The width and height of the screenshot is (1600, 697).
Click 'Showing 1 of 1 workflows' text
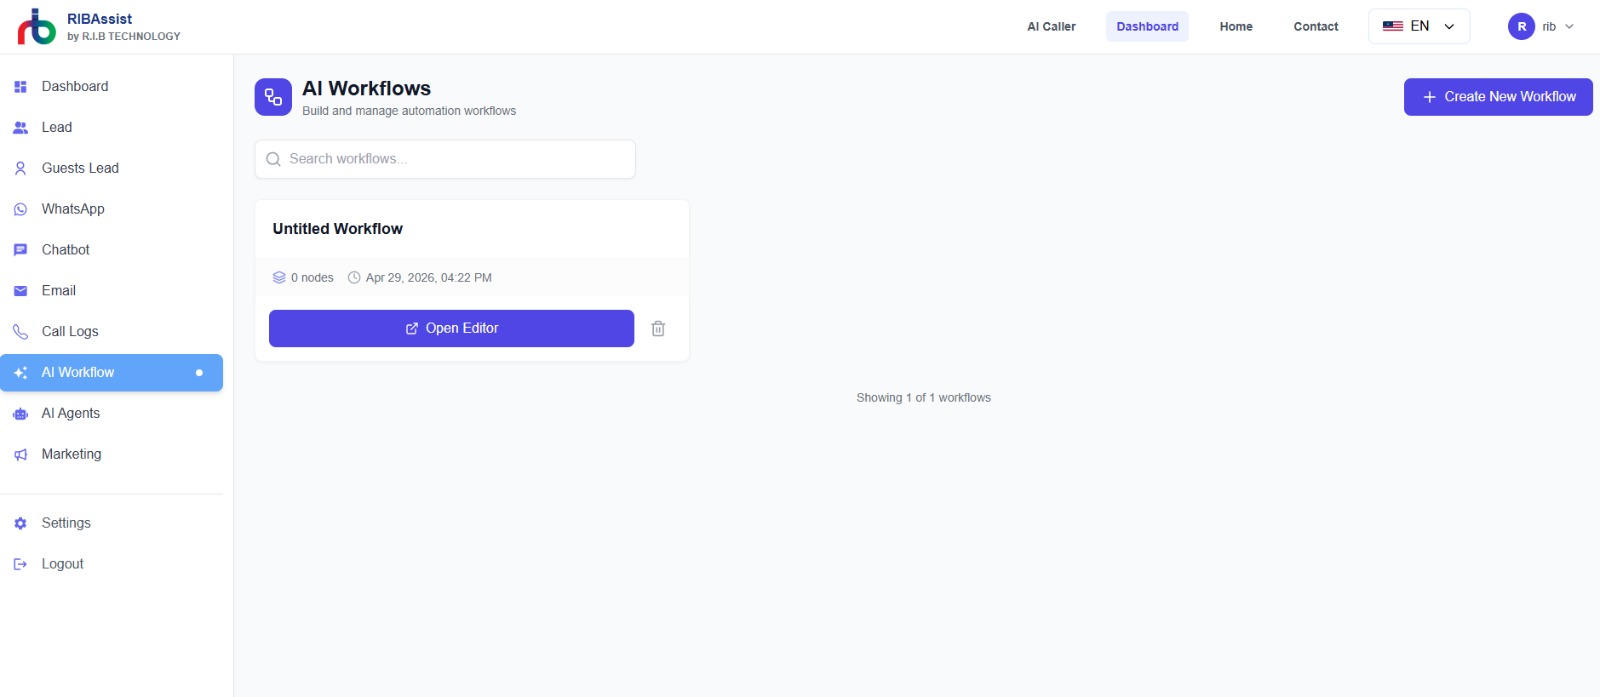pos(923,398)
